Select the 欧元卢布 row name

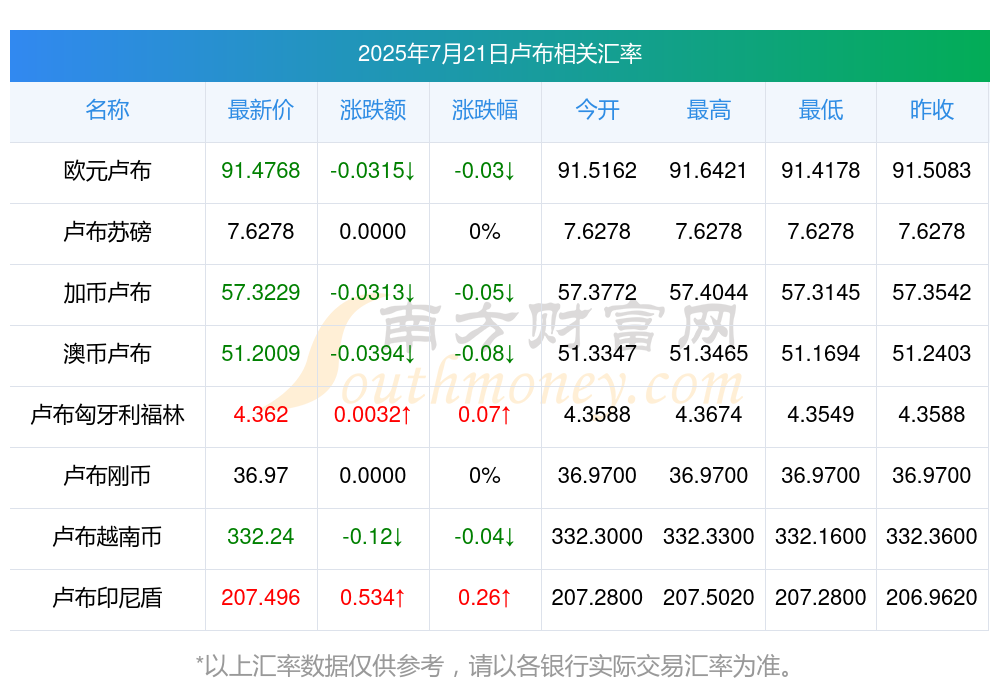coord(107,171)
